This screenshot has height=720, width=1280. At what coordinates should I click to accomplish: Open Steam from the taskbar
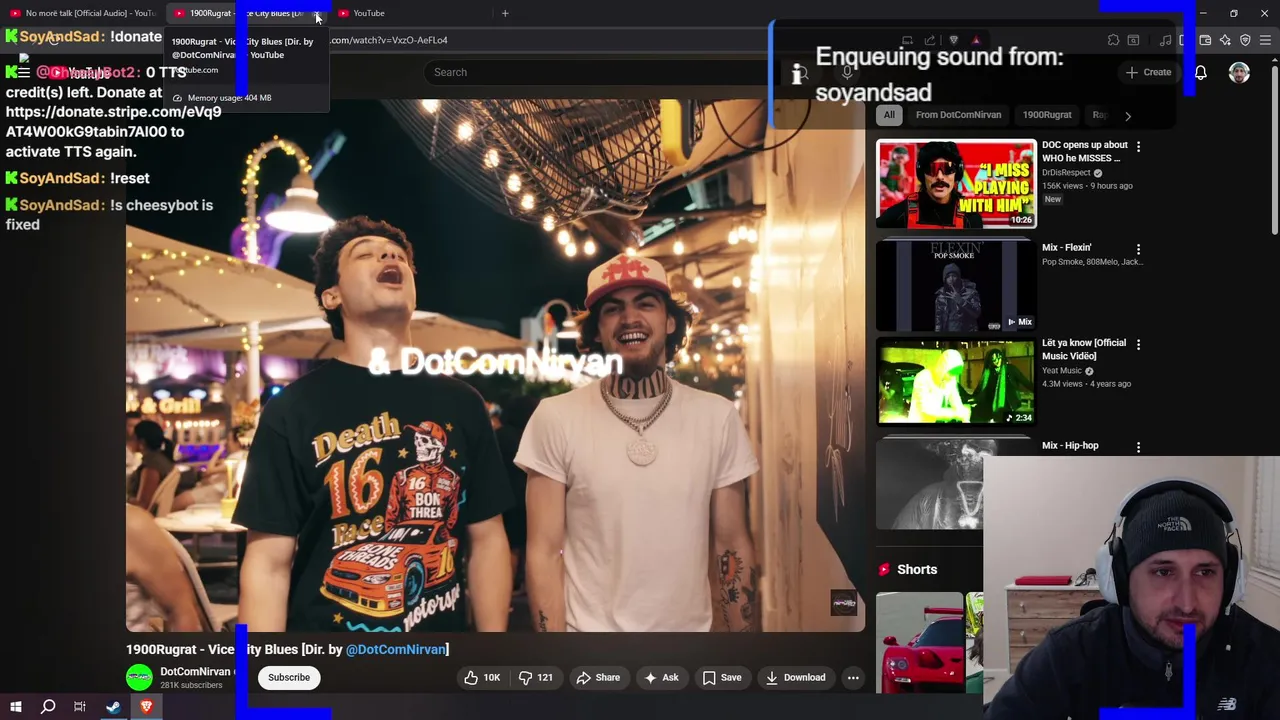113,707
